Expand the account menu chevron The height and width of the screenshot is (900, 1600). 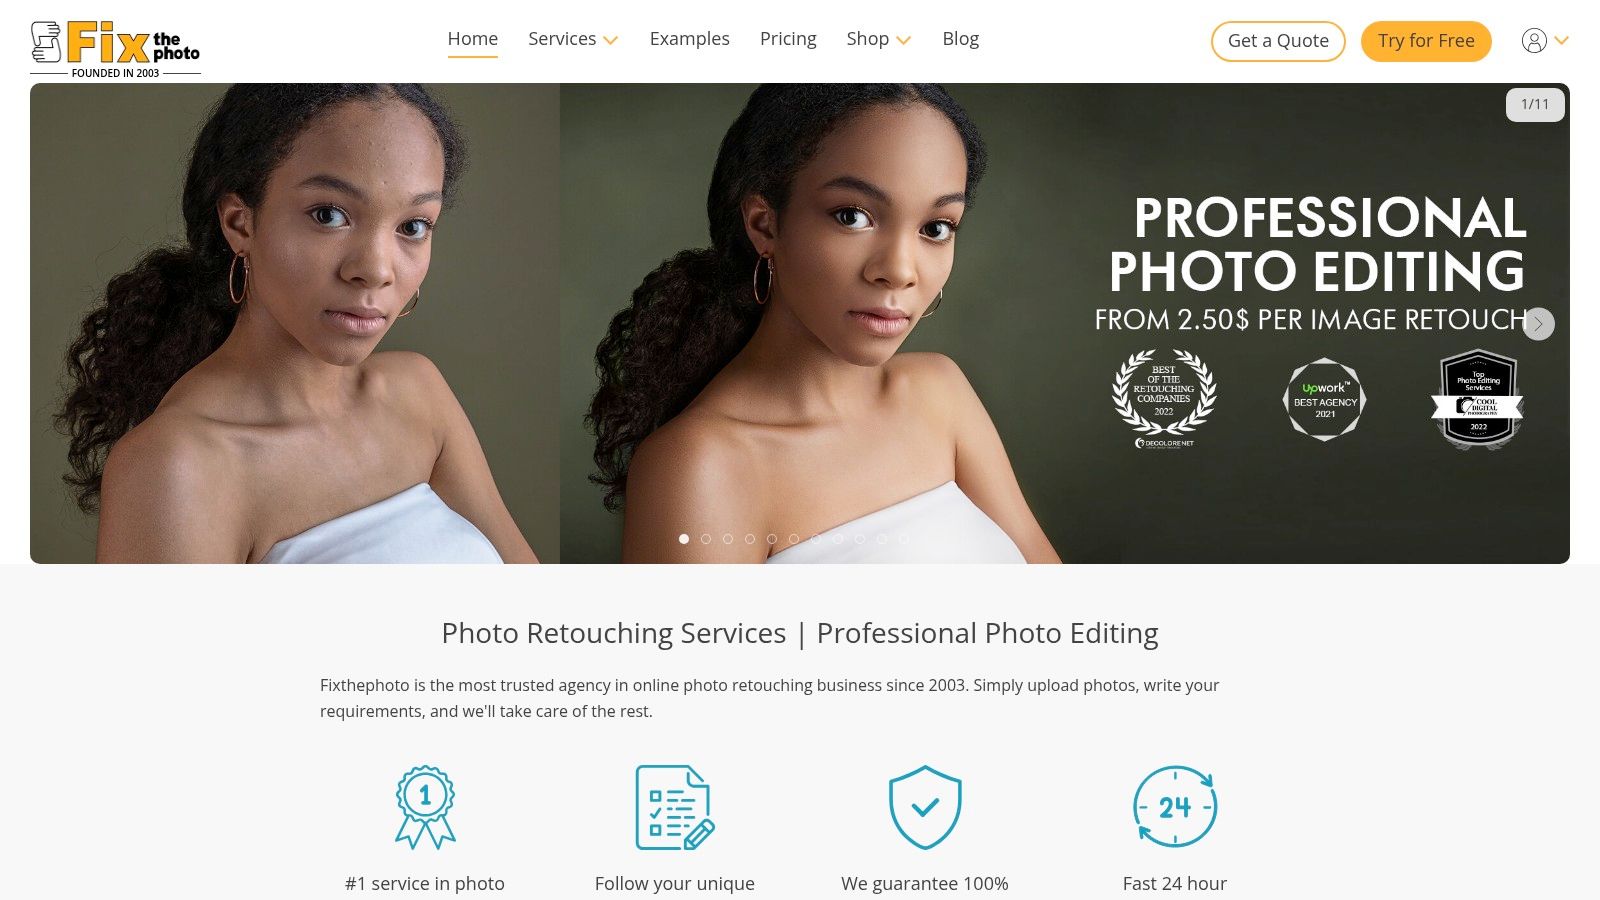coord(1562,41)
